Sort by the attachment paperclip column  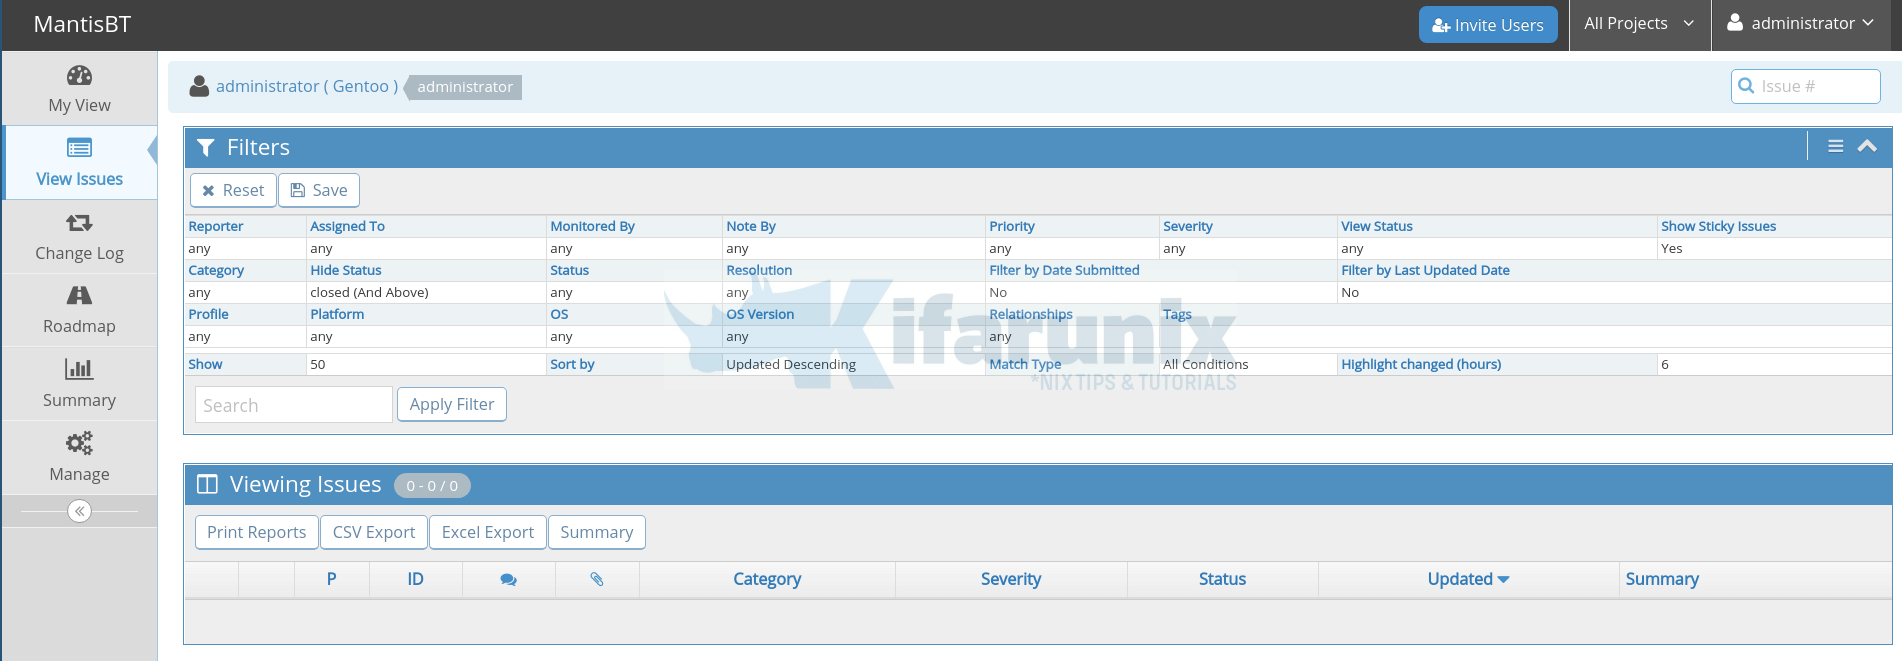(x=597, y=580)
